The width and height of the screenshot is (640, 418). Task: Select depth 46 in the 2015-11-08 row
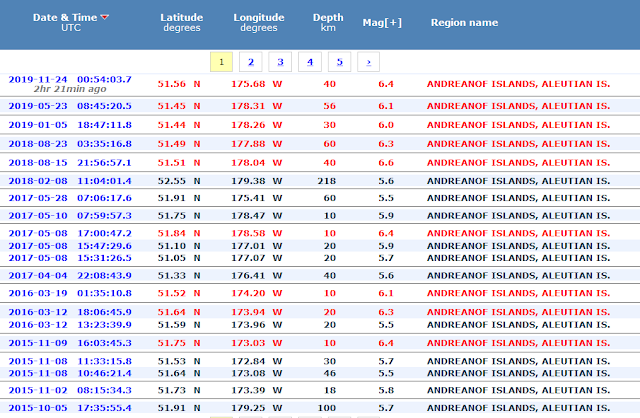click(x=330, y=373)
